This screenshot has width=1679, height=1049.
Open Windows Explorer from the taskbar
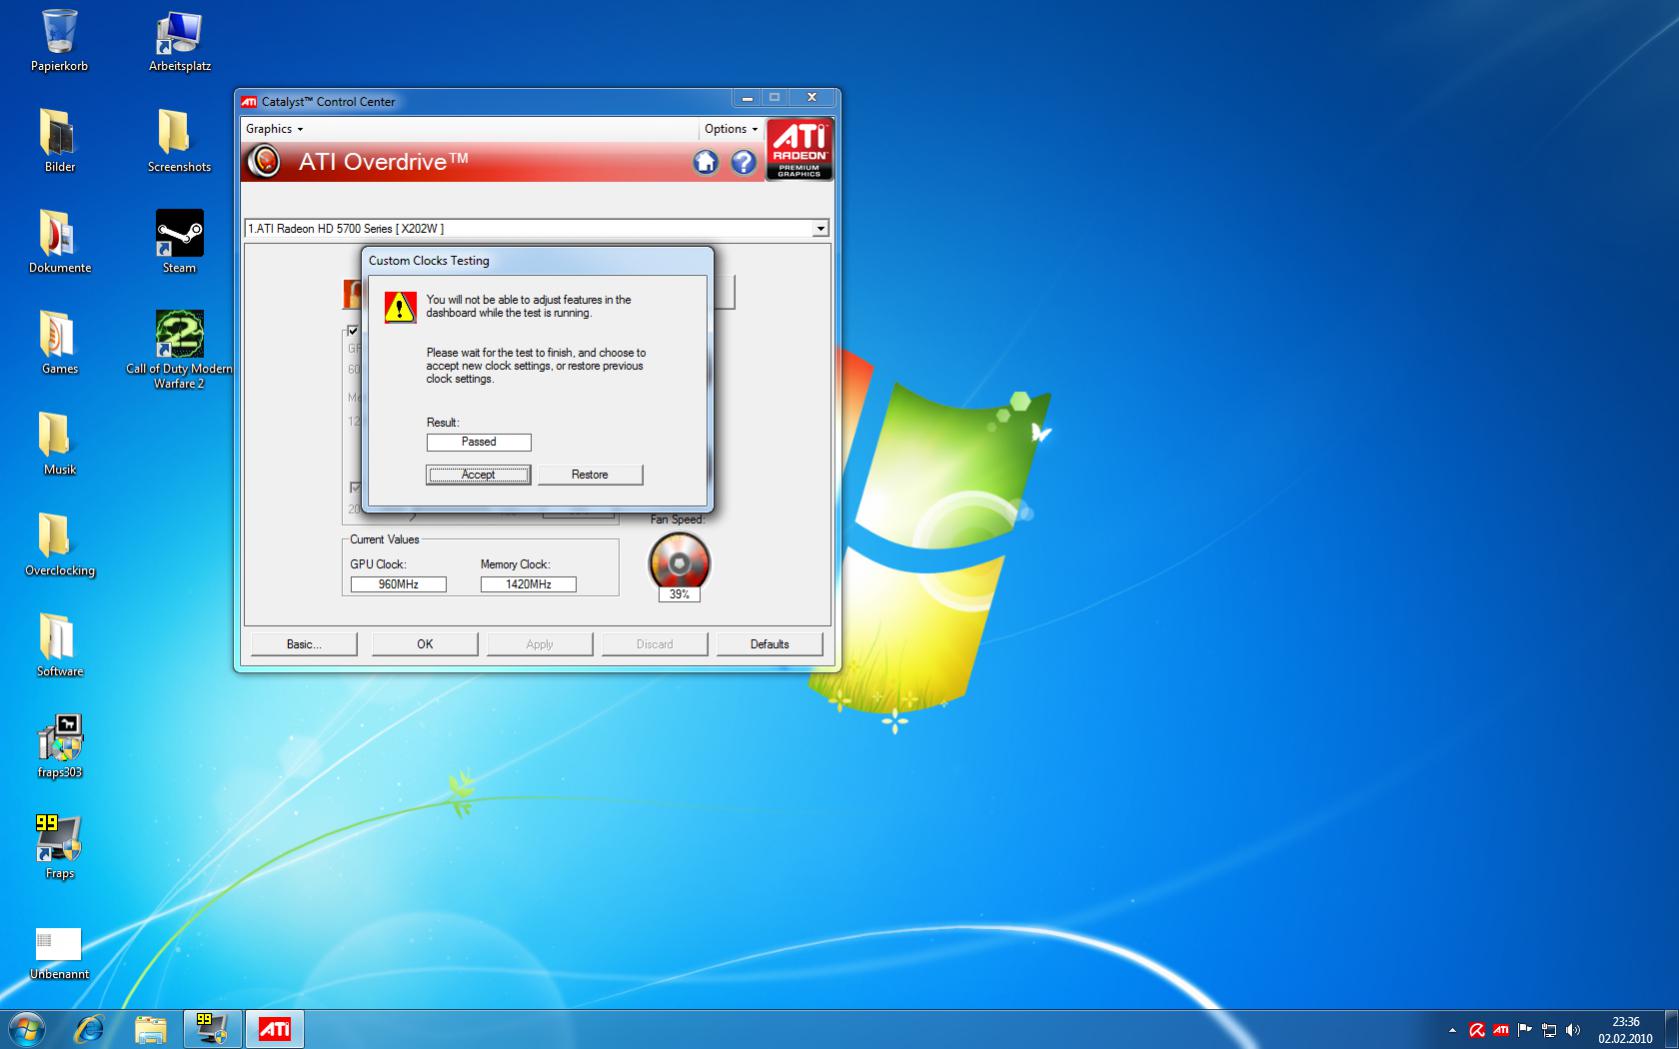point(150,1029)
